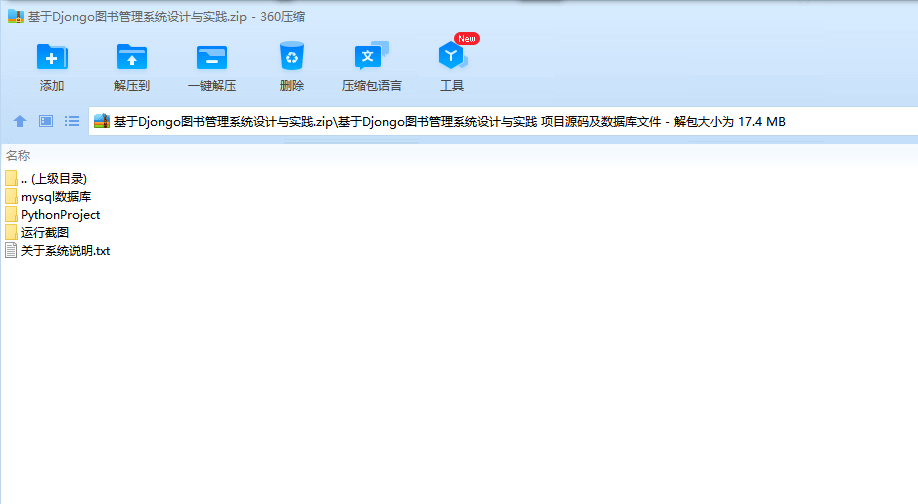Select the PythonProject folder
The image size is (918, 504).
tap(53, 215)
